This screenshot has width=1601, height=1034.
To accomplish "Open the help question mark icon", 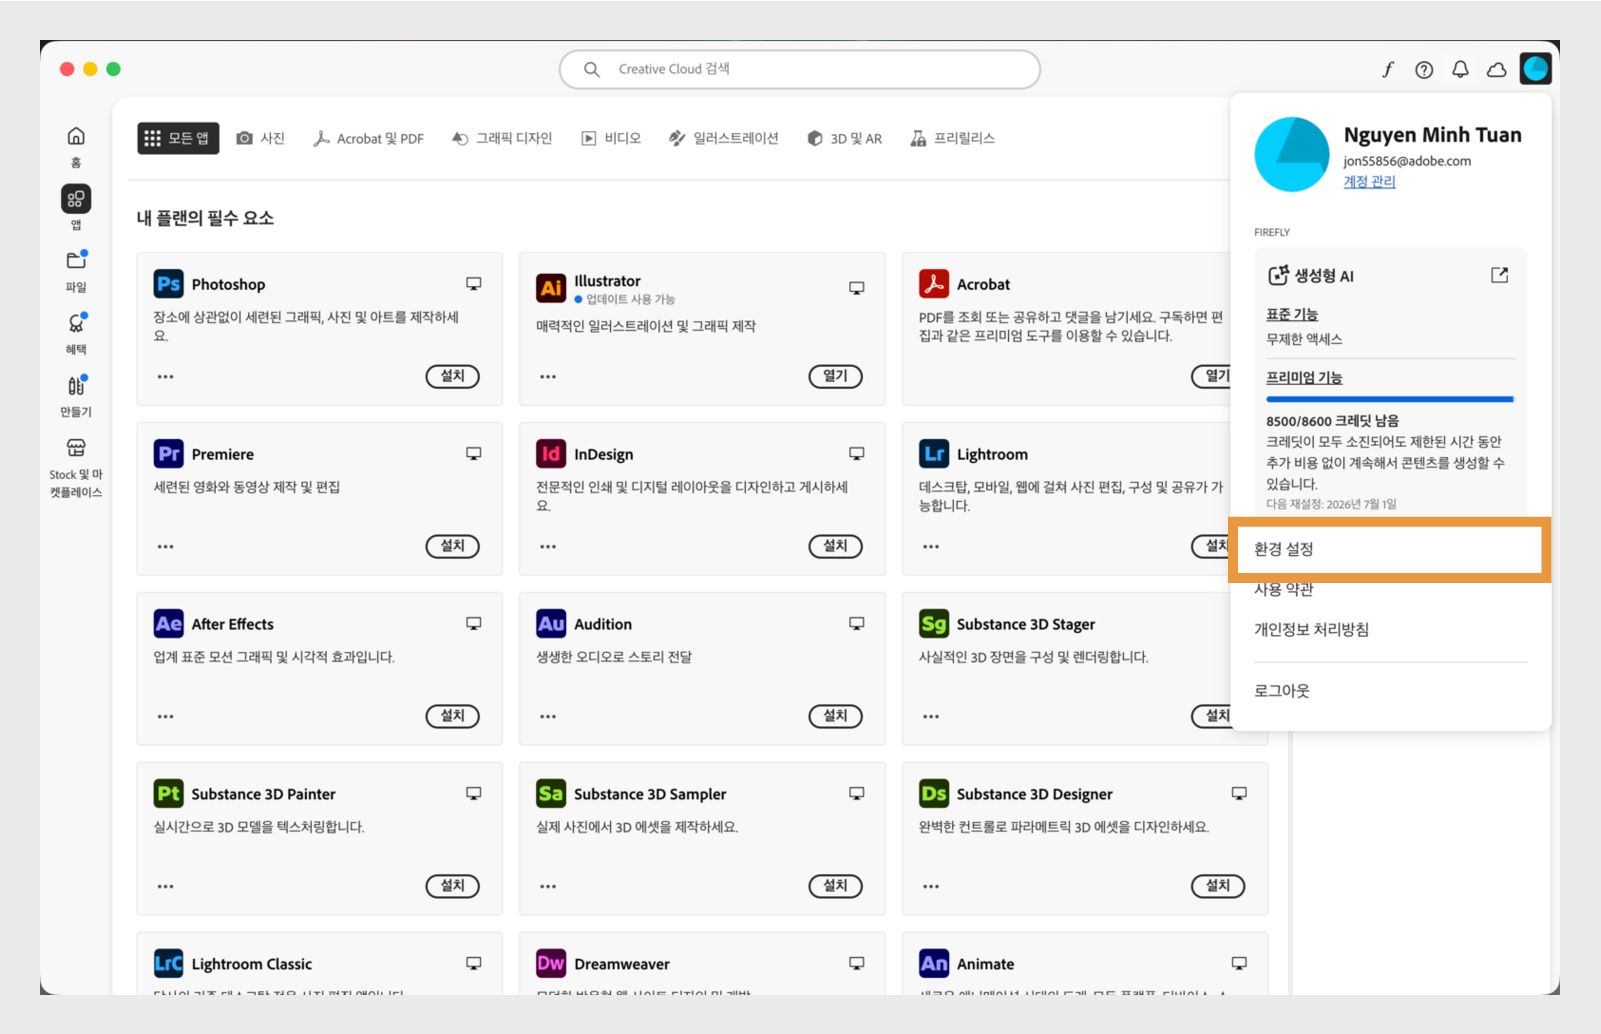I will [1424, 69].
